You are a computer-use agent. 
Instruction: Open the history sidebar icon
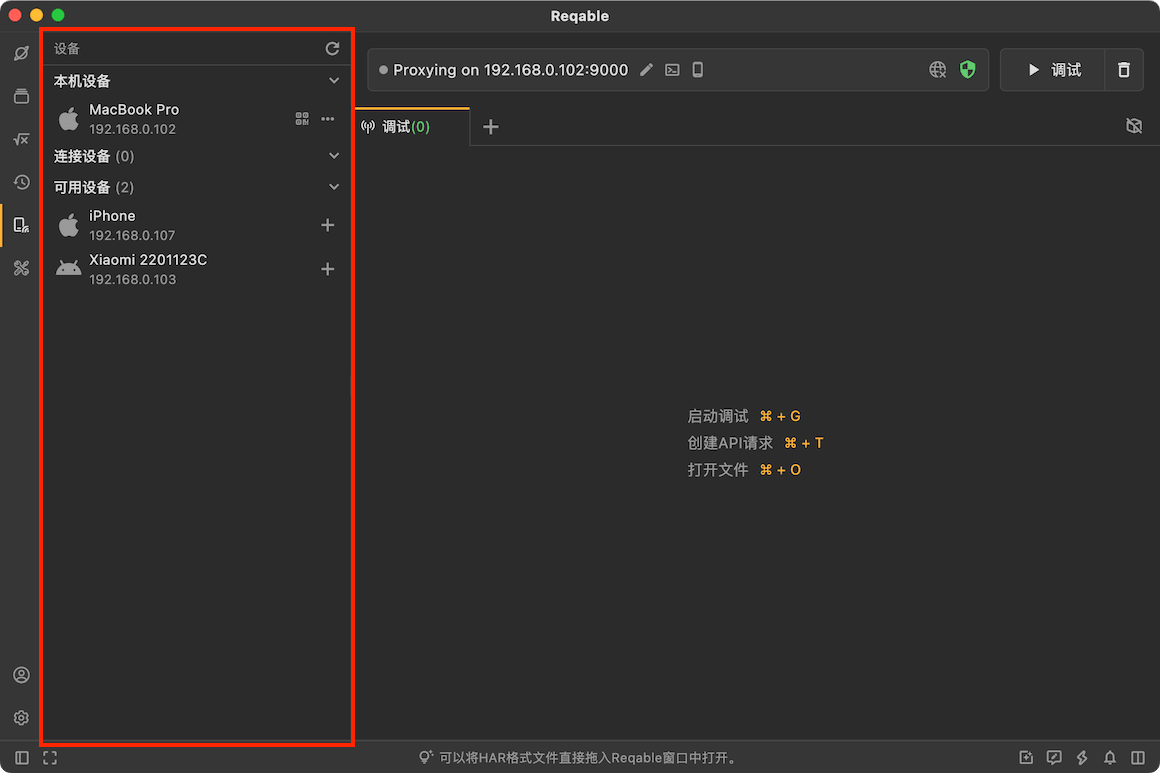click(21, 182)
